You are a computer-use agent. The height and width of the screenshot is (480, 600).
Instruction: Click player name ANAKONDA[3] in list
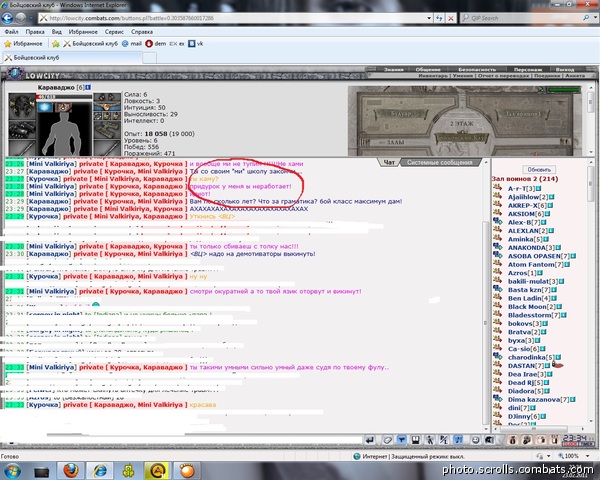(x=531, y=247)
